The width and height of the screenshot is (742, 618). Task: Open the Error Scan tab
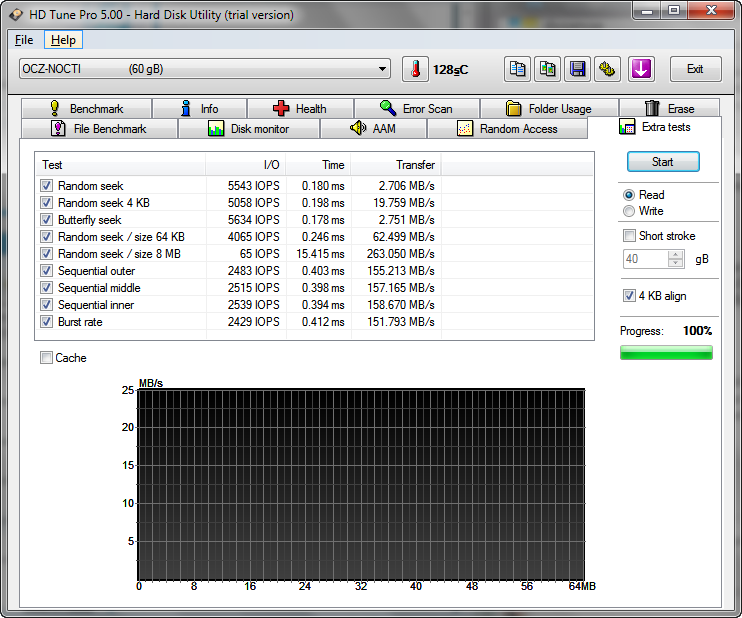416,109
